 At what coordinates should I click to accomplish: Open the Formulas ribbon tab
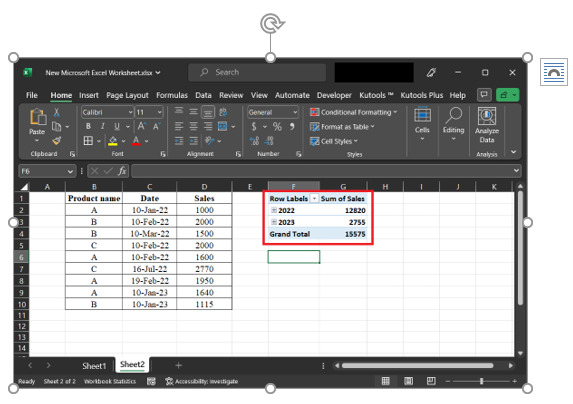(x=172, y=95)
